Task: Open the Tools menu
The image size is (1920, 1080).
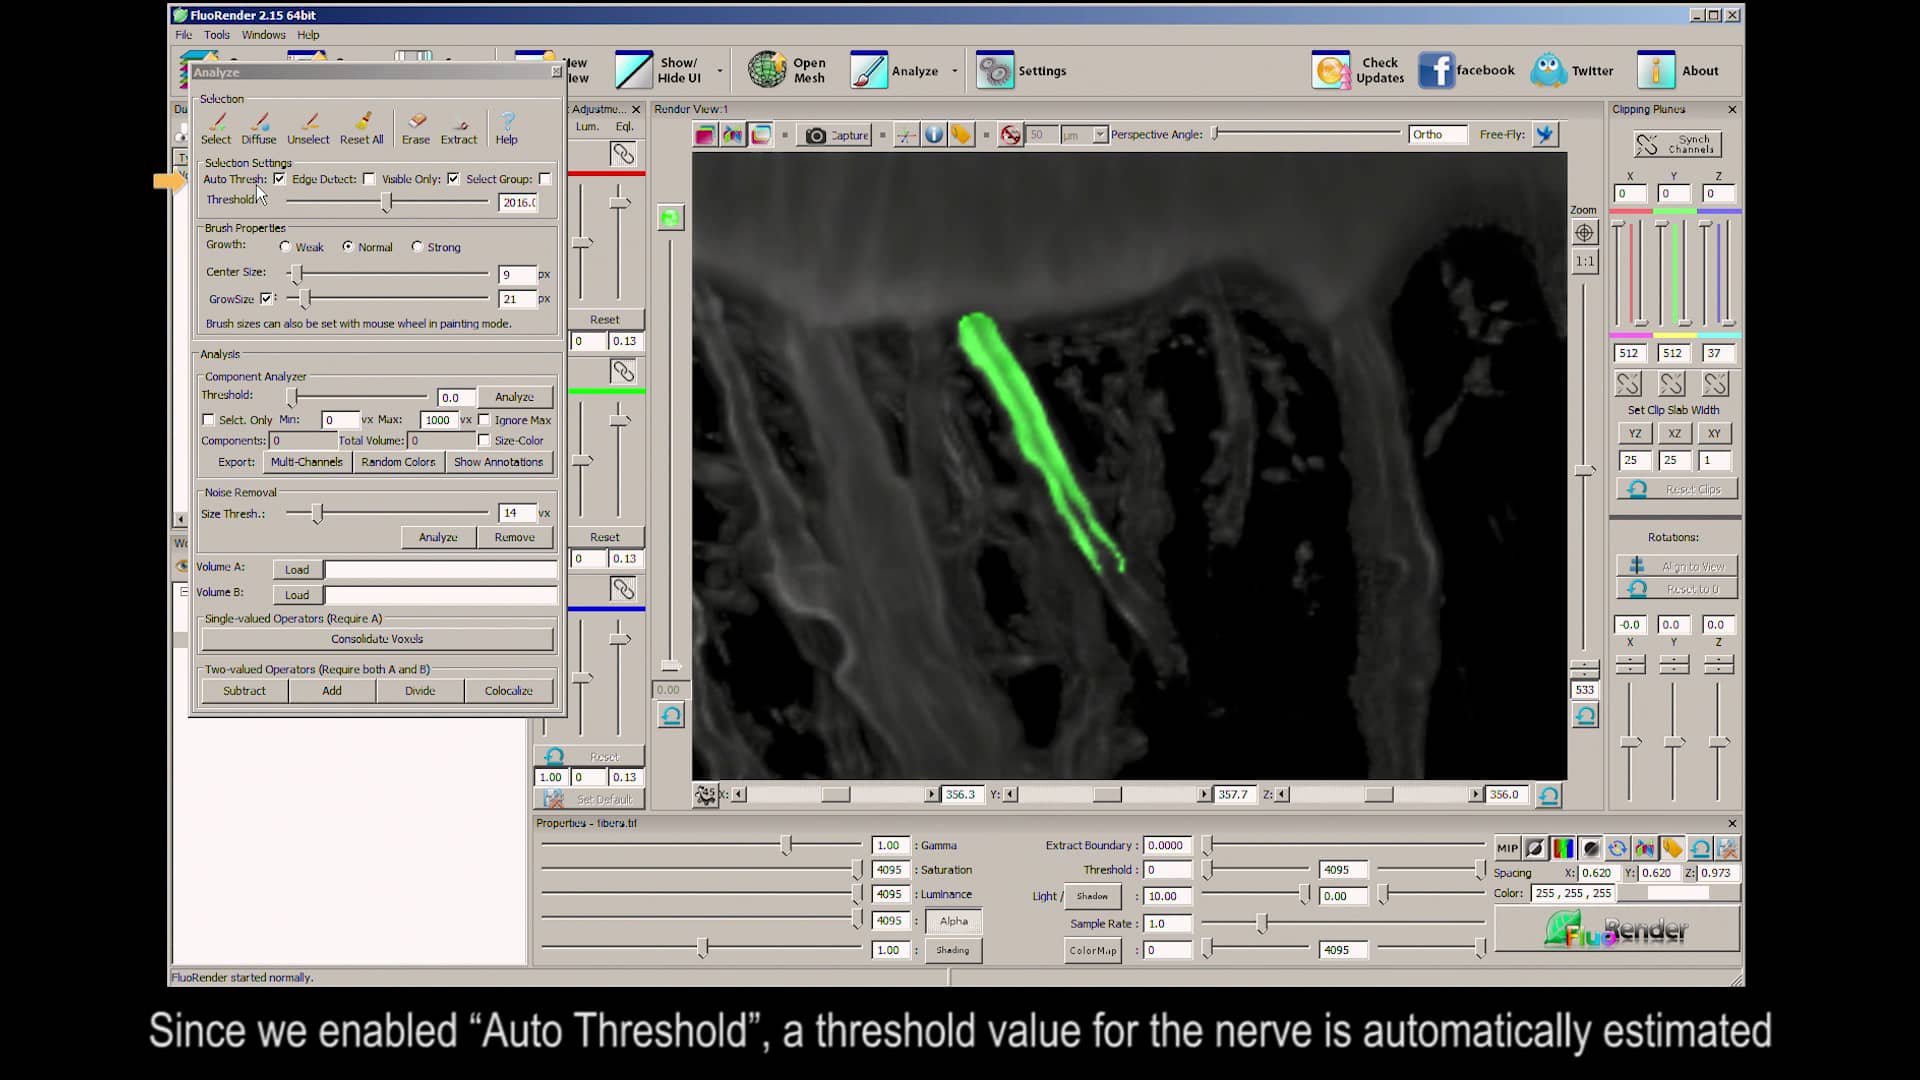Action: [217, 35]
